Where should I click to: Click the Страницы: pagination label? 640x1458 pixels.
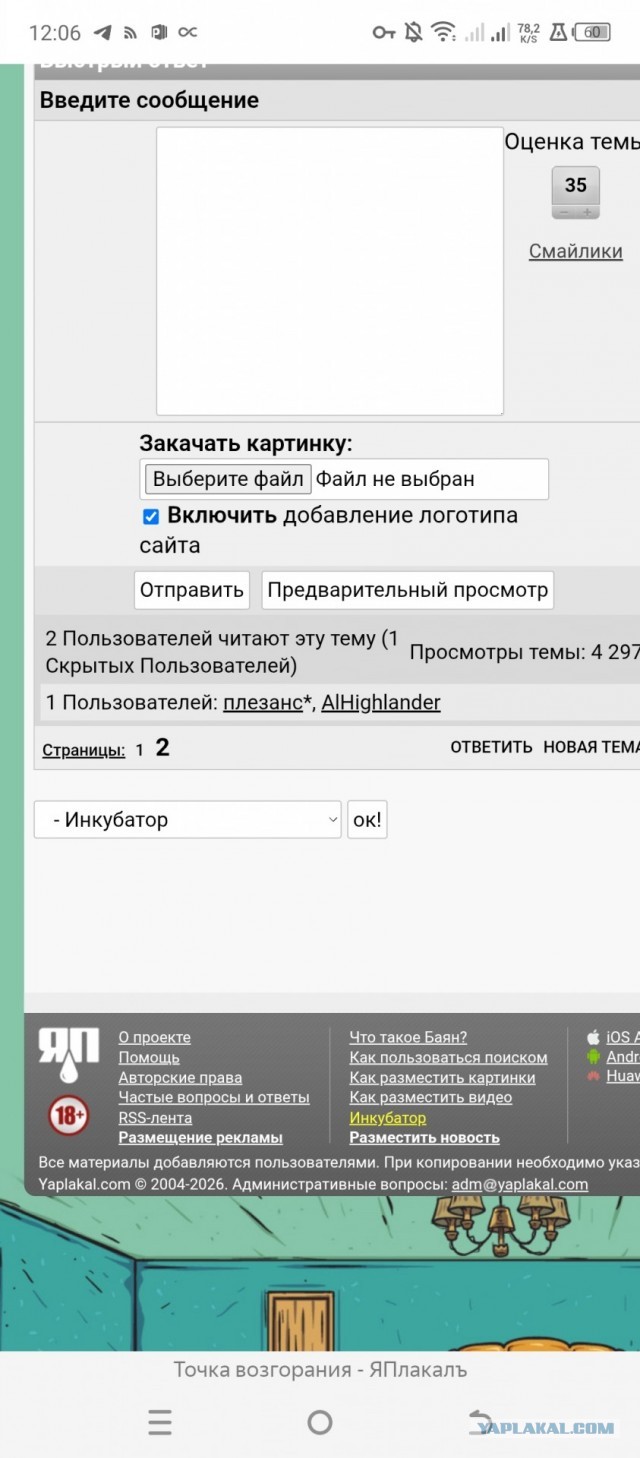pos(84,750)
